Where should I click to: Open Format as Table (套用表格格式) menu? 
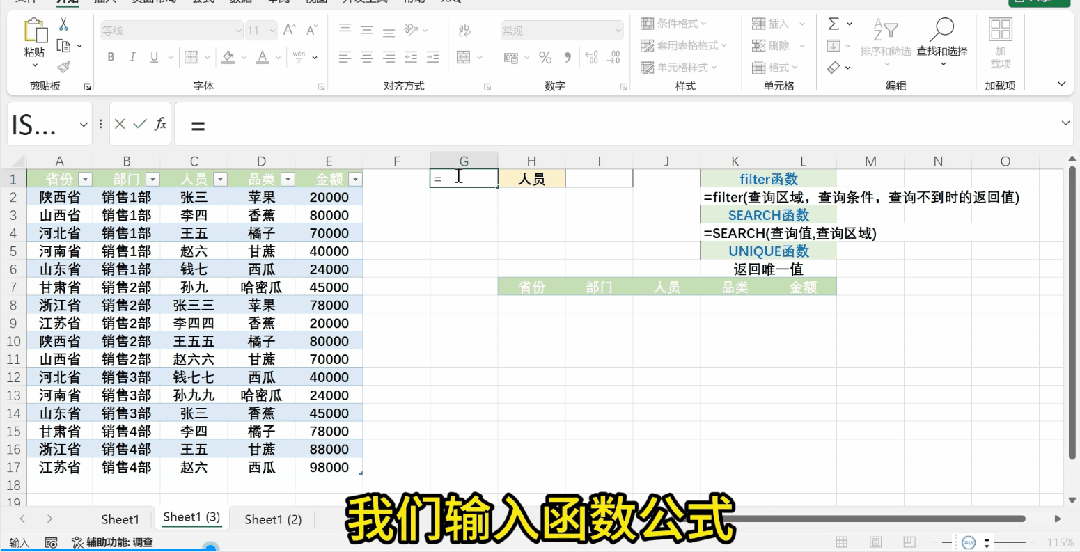tap(684, 45)
